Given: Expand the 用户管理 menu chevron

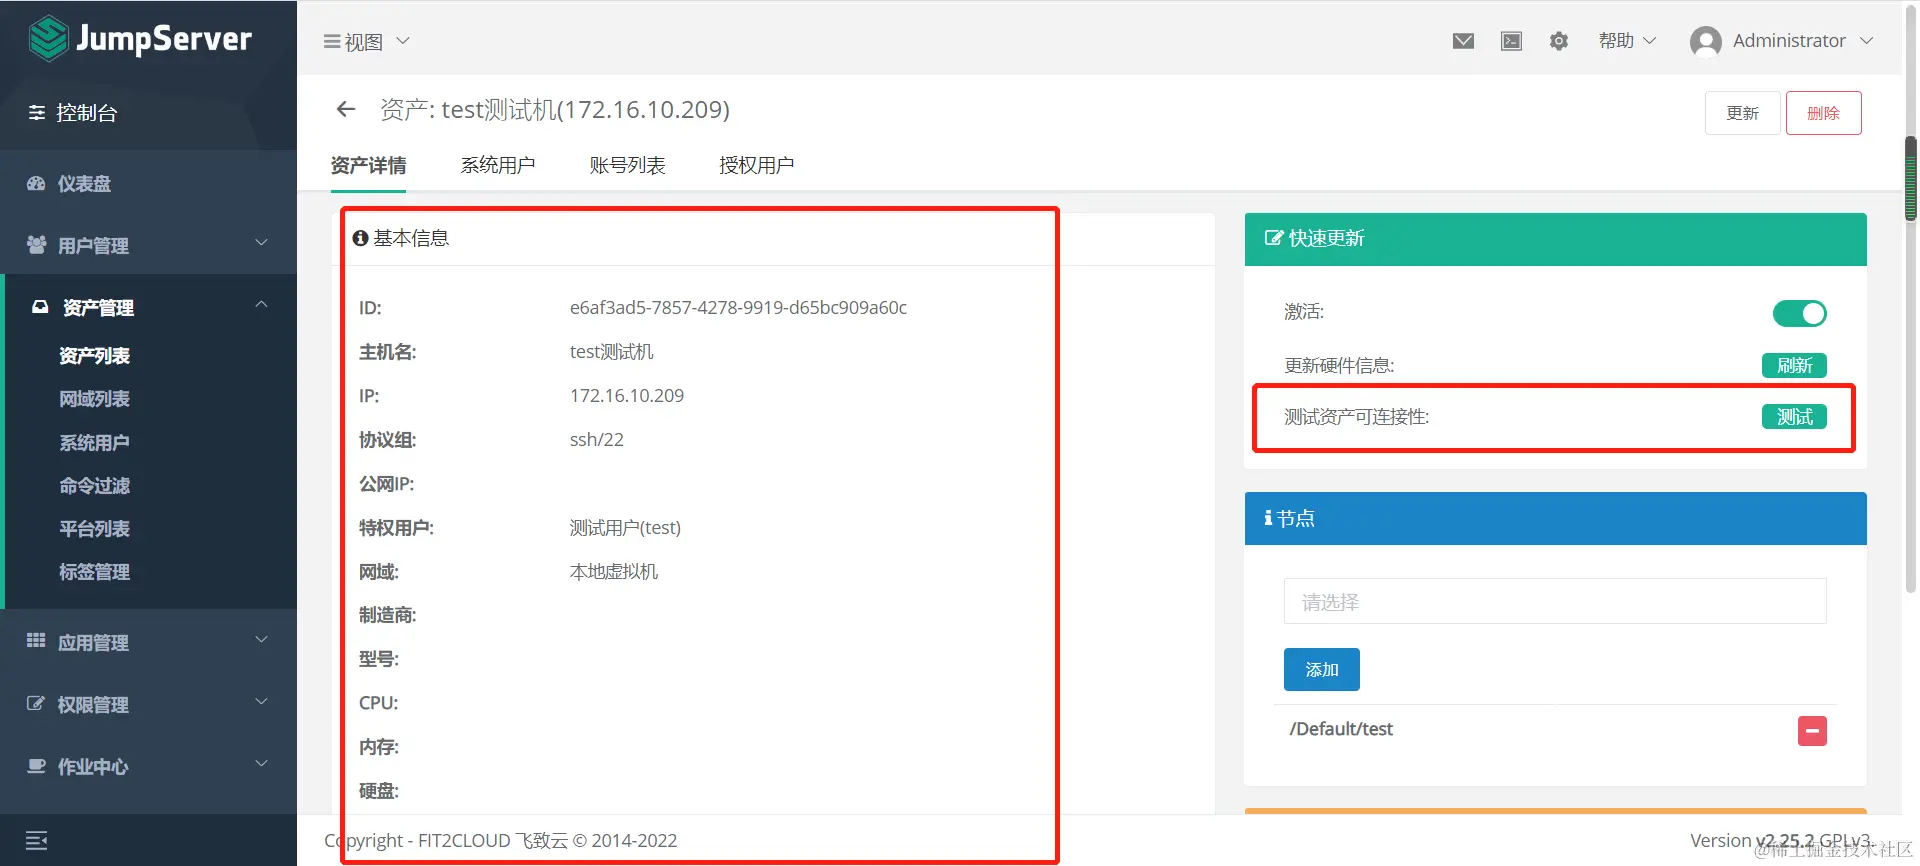Looking at the screenshot, I should [x=261, y=243].
